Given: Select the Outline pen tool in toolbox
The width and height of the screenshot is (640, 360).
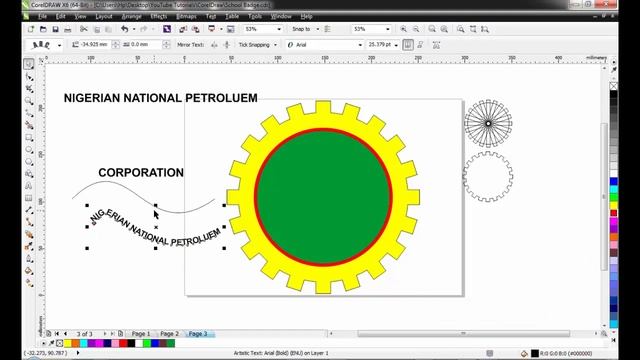Looking at the screenshot, I should point(29,259).
